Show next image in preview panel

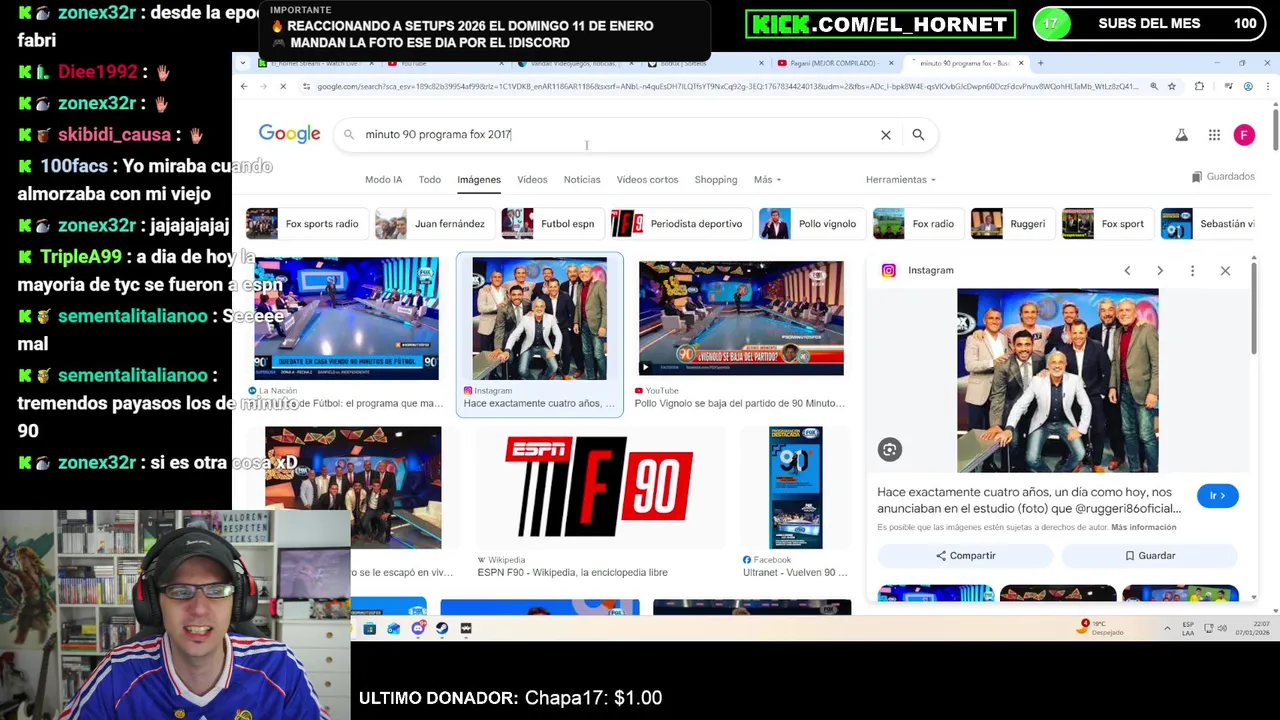pos(1160,271)
